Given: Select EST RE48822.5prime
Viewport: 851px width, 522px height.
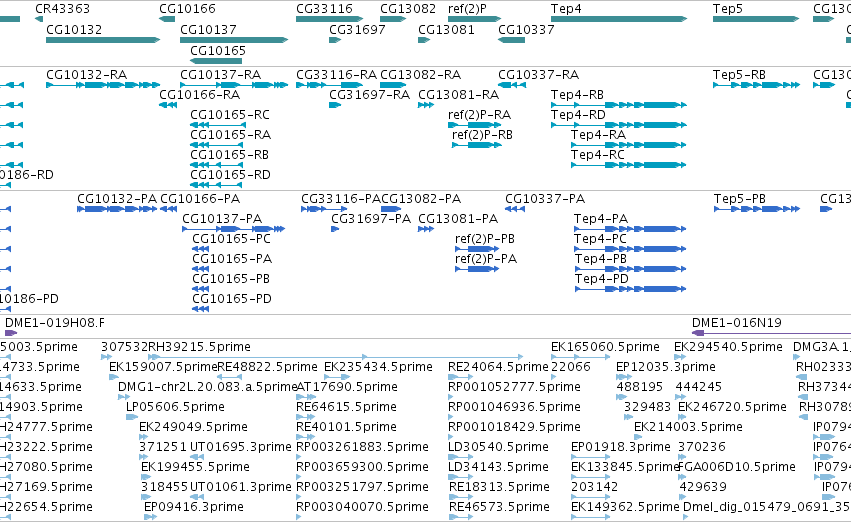Looking at the screenshot, I should pyautogui.click(x=267, y=367).
